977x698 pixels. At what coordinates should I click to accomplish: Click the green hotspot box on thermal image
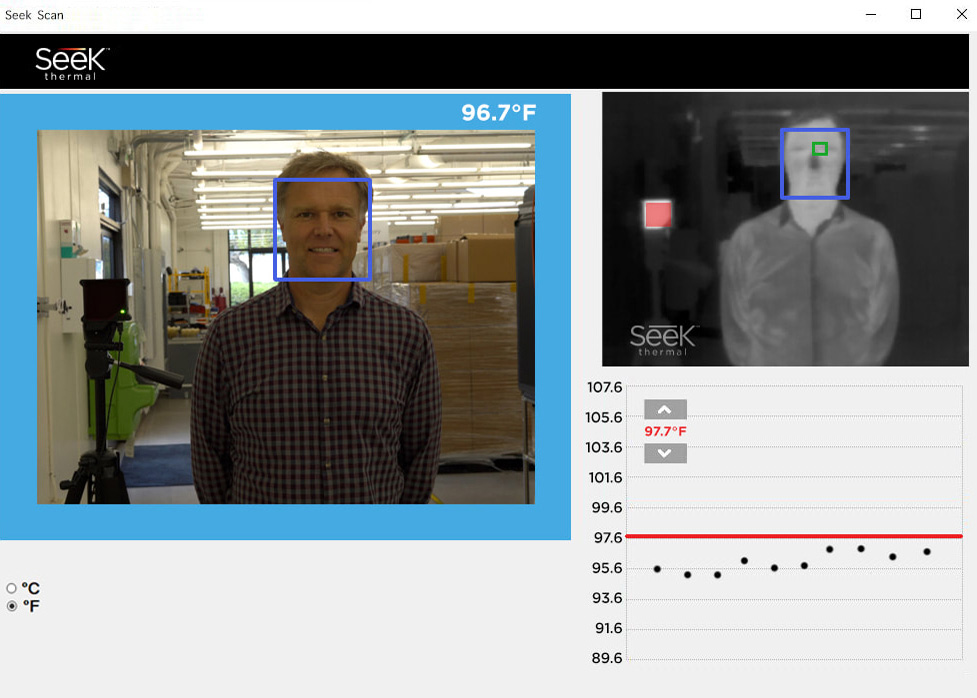click(x=819, y=149)
